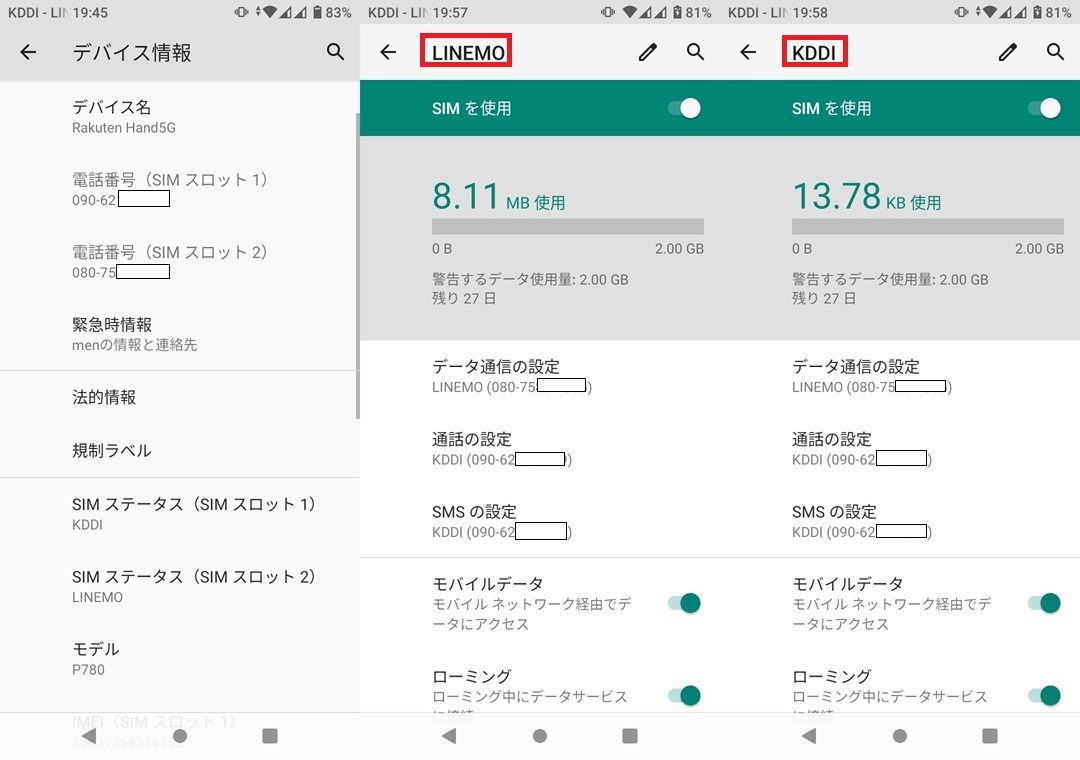Tap data usage bar under 13.78 KB 使用
Screen dimensions: 1080x760
(x=928, y=227)
